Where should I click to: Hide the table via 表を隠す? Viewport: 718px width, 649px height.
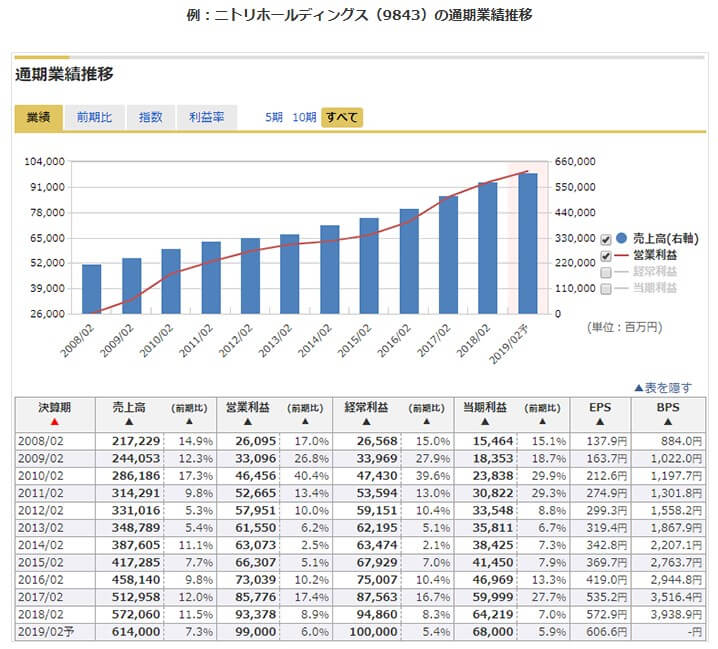click(x=663, y=388)
